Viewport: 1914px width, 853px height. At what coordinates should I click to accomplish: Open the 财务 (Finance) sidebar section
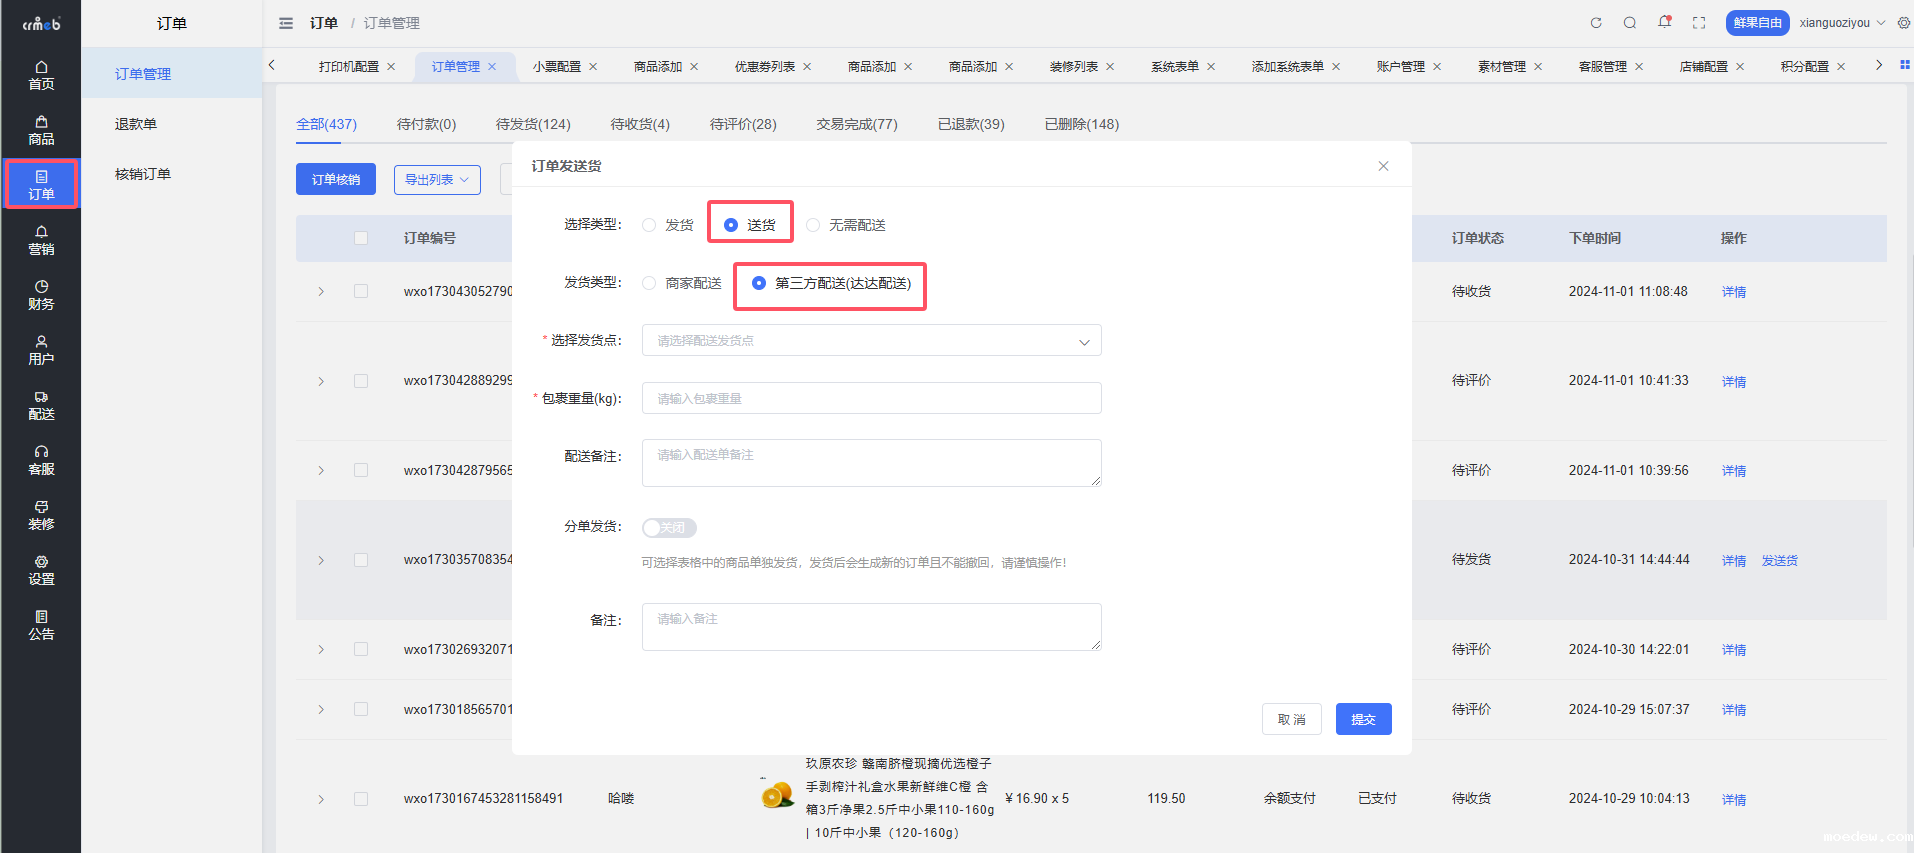[41, 295]
